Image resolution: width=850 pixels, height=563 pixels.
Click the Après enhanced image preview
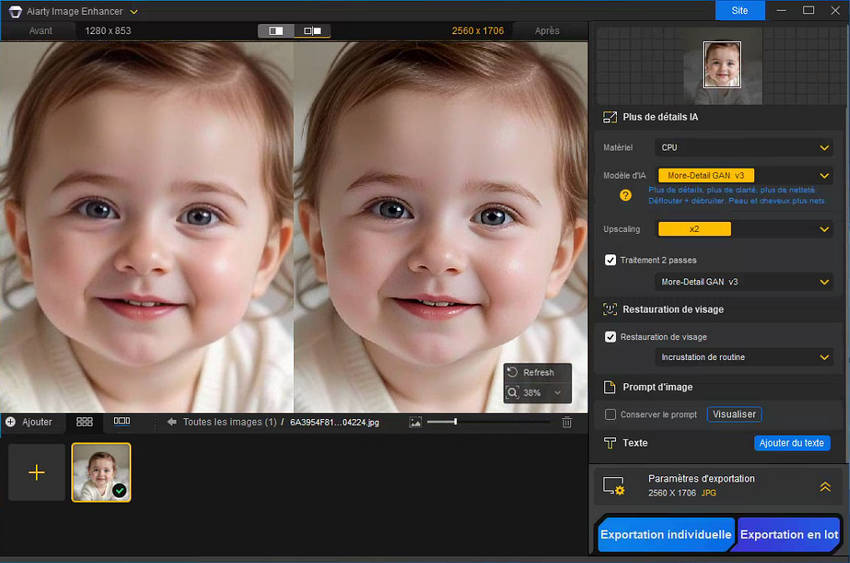click(441, 227)
